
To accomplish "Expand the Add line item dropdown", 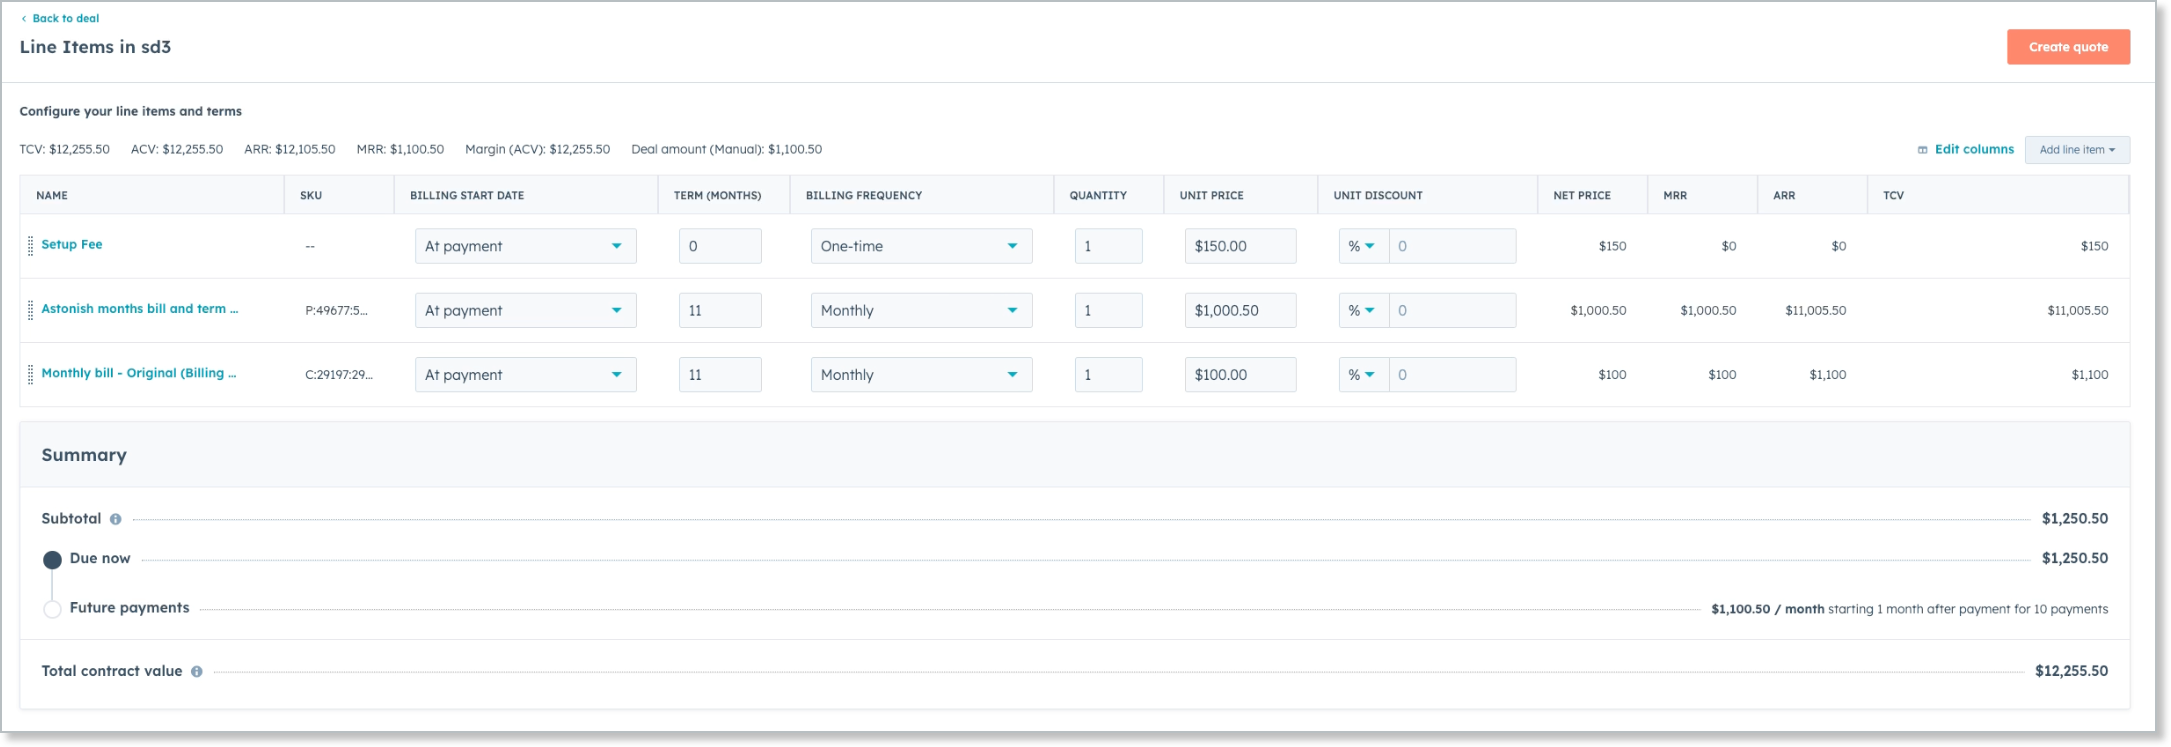I will pos(2076,150).
